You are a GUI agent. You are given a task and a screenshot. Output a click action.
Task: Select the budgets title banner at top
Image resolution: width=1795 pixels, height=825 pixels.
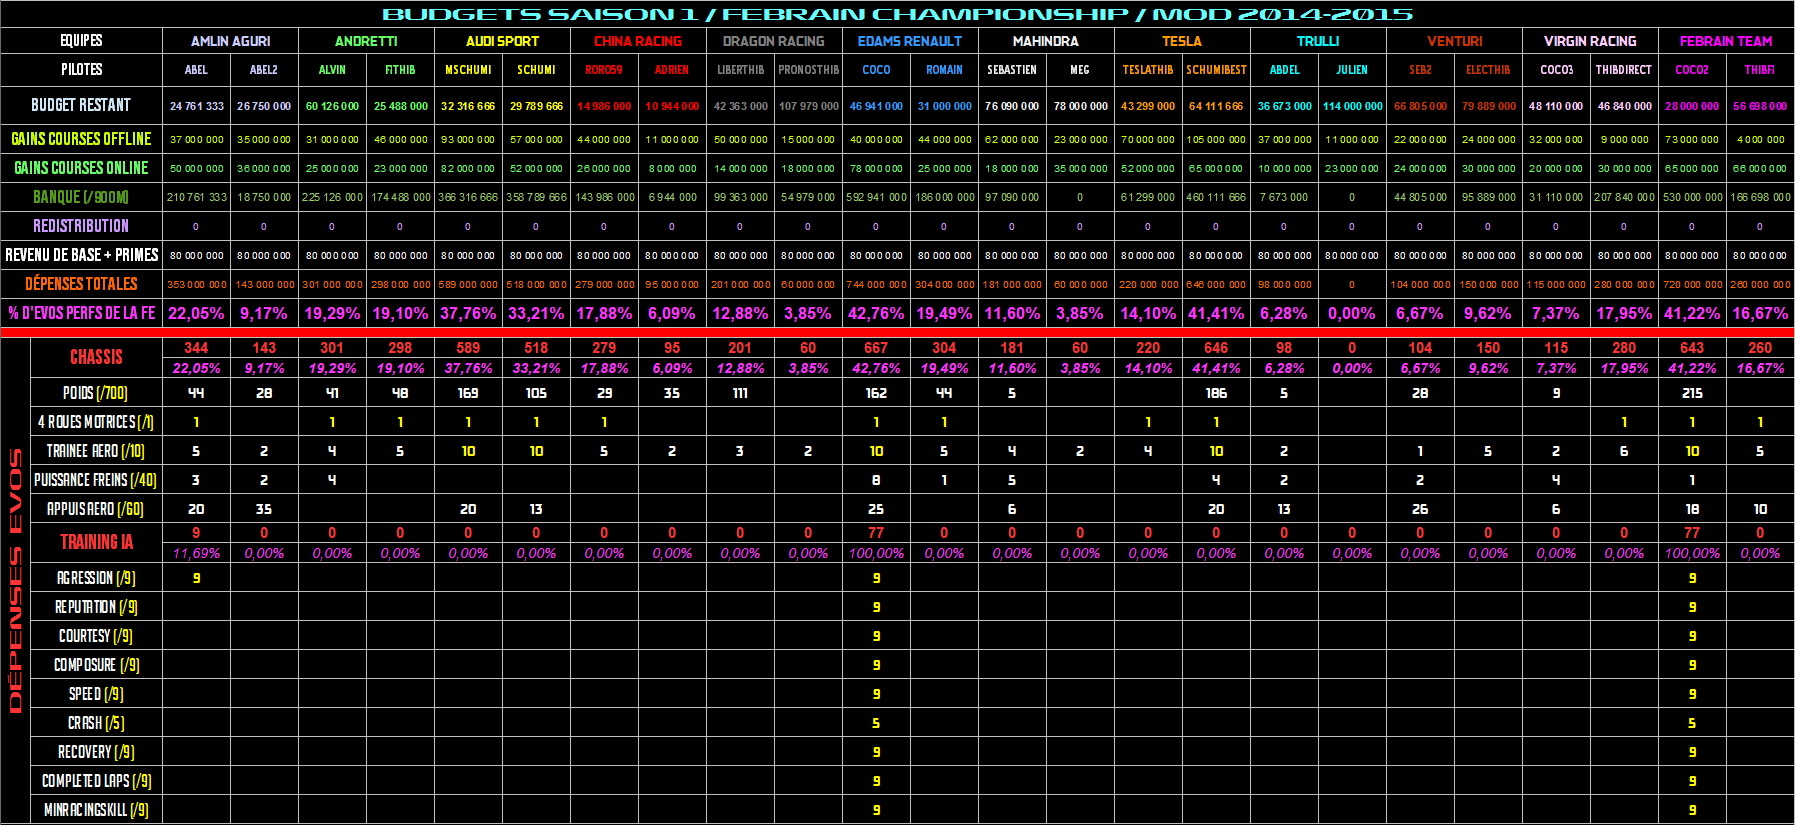point(897,14)
